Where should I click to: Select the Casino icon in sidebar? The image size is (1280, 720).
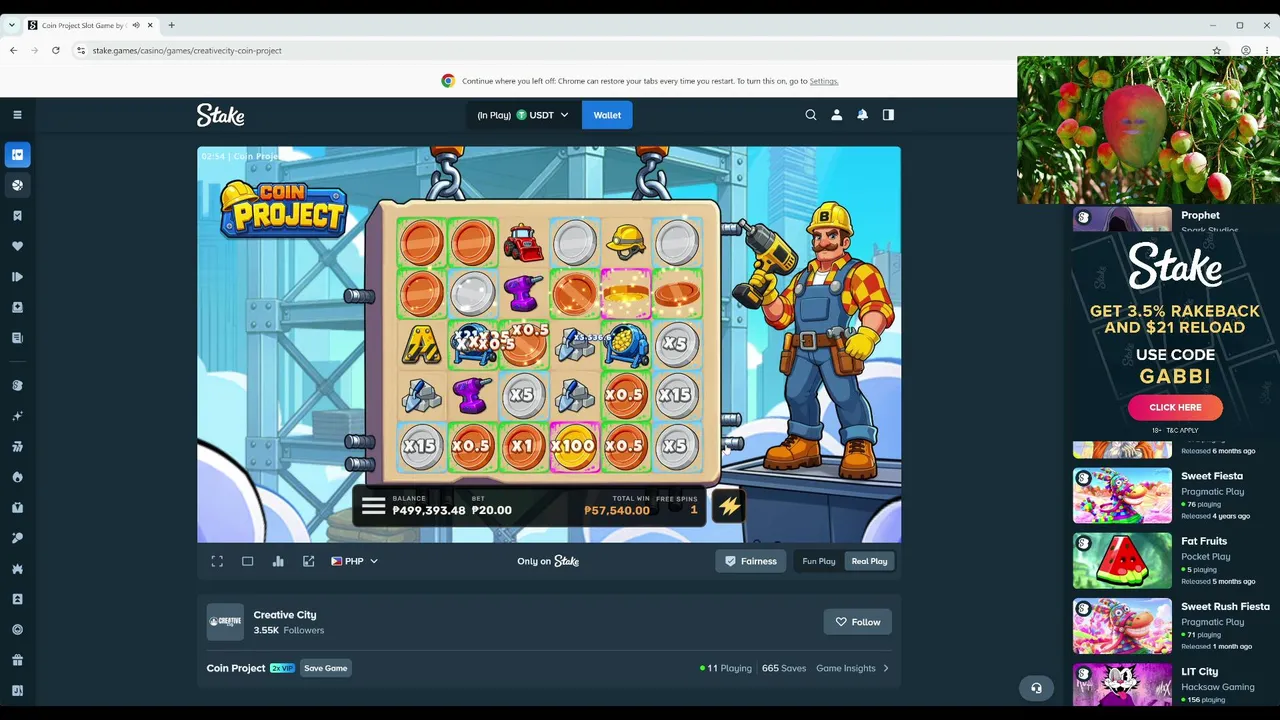point(17,154)
